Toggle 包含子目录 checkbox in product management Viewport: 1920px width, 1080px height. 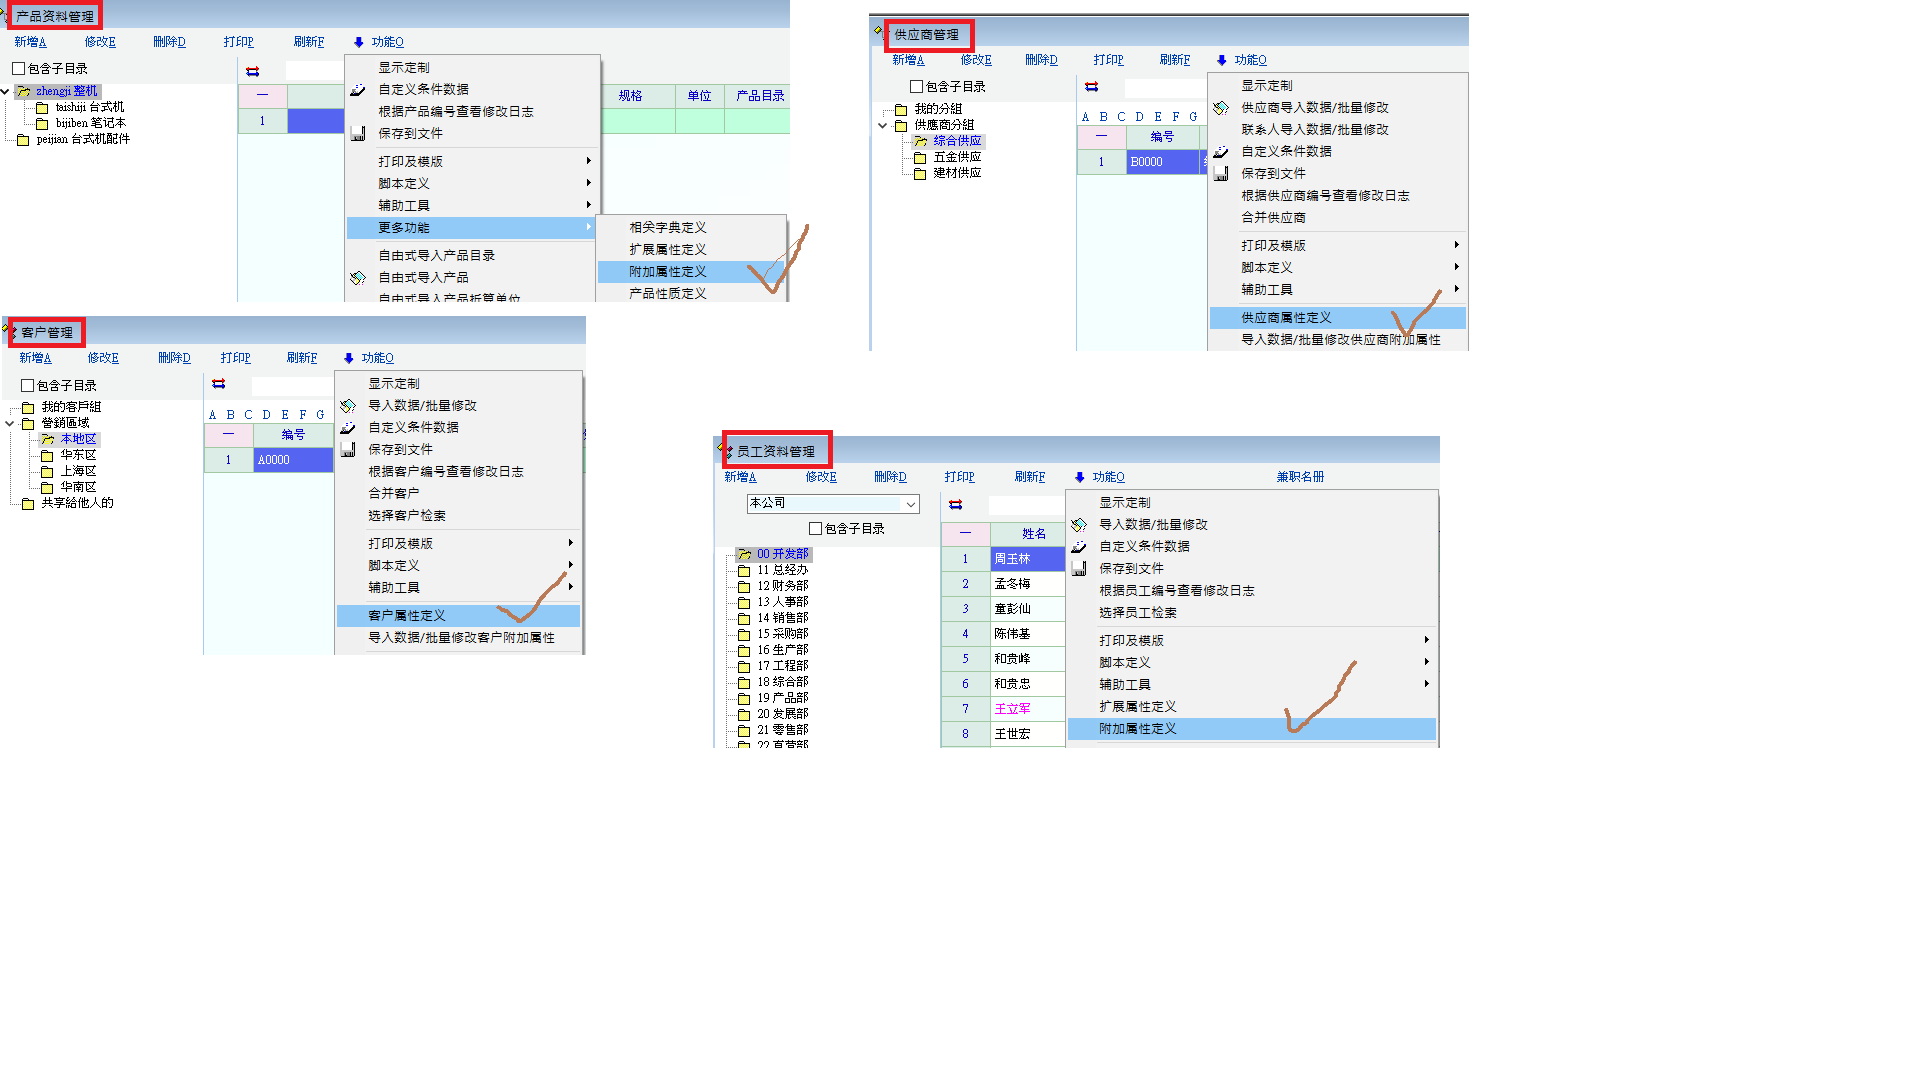click(x=19, y=69)
